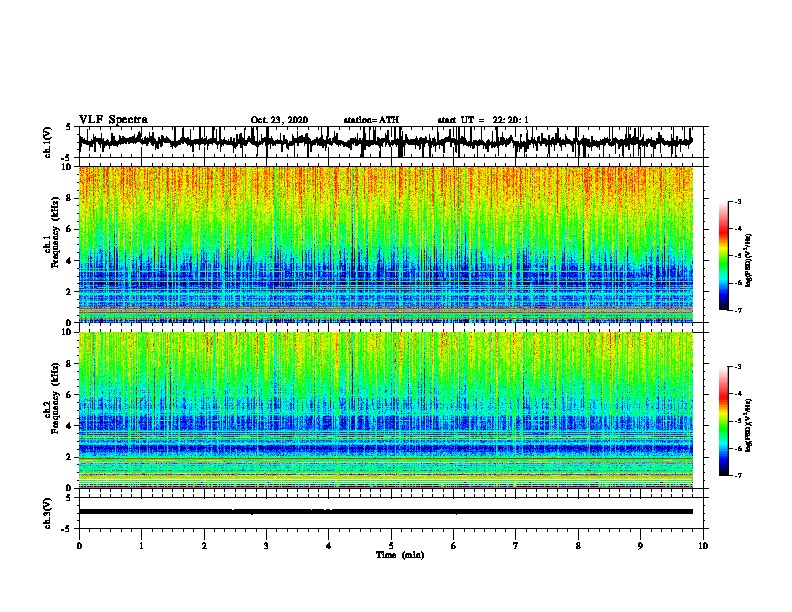Image resolution: width=792 pixels, height=612 pixels.
Task: Click the "10" tick on the time axis
Action: [x=703, y=546]
